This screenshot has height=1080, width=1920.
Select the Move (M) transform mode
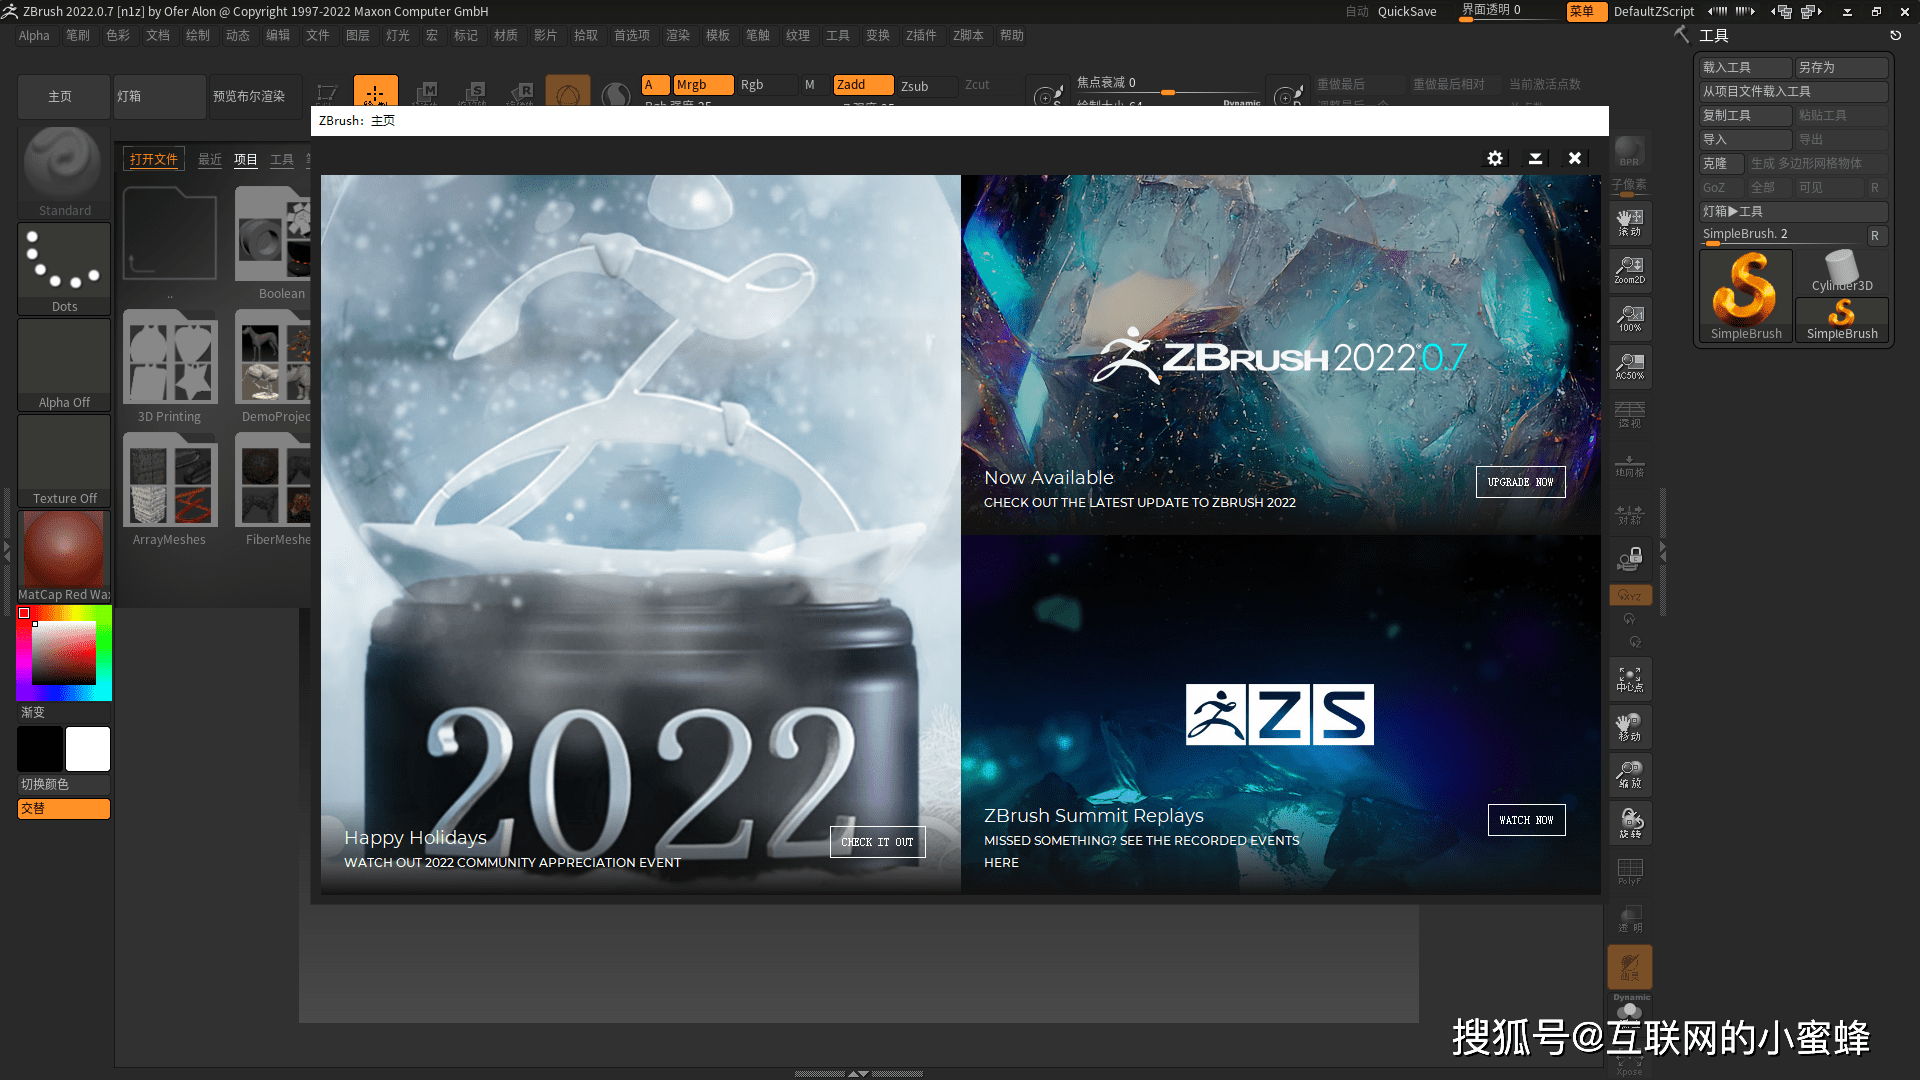pos(425,91)
